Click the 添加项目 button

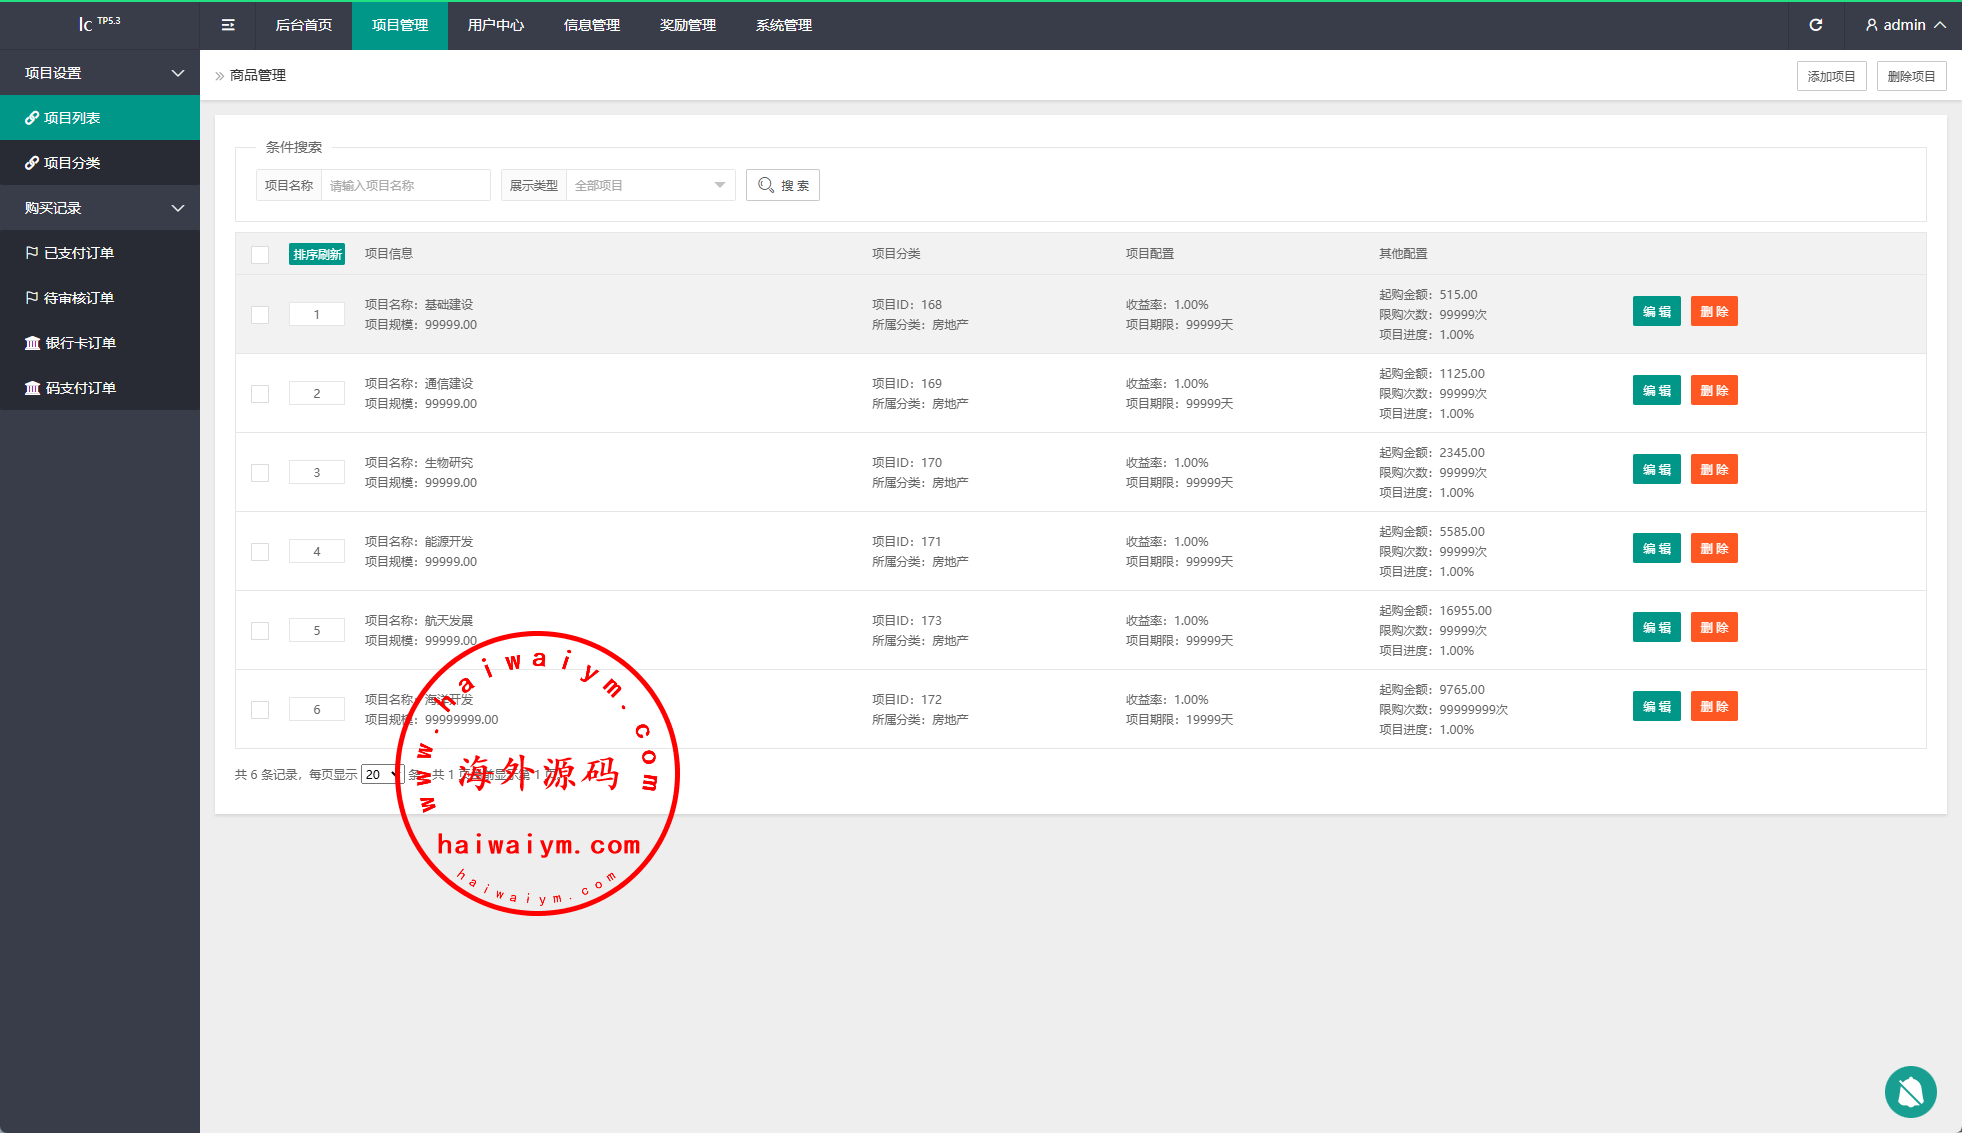(x=1831, y=76)
